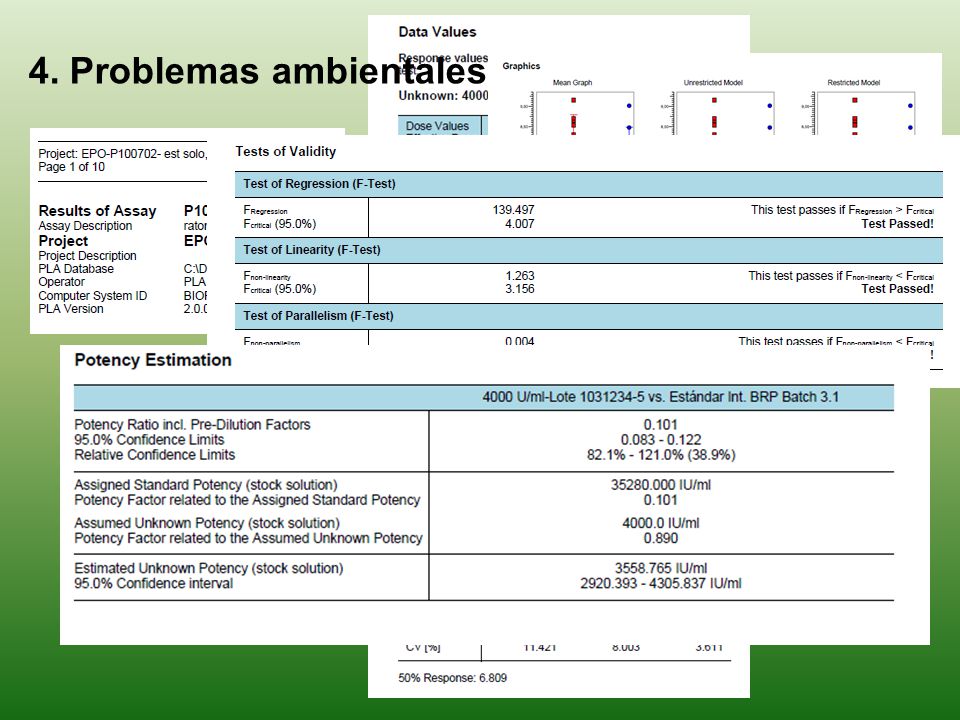
Task: Select the FRegression value 139.497
Action: click(513, 209)
